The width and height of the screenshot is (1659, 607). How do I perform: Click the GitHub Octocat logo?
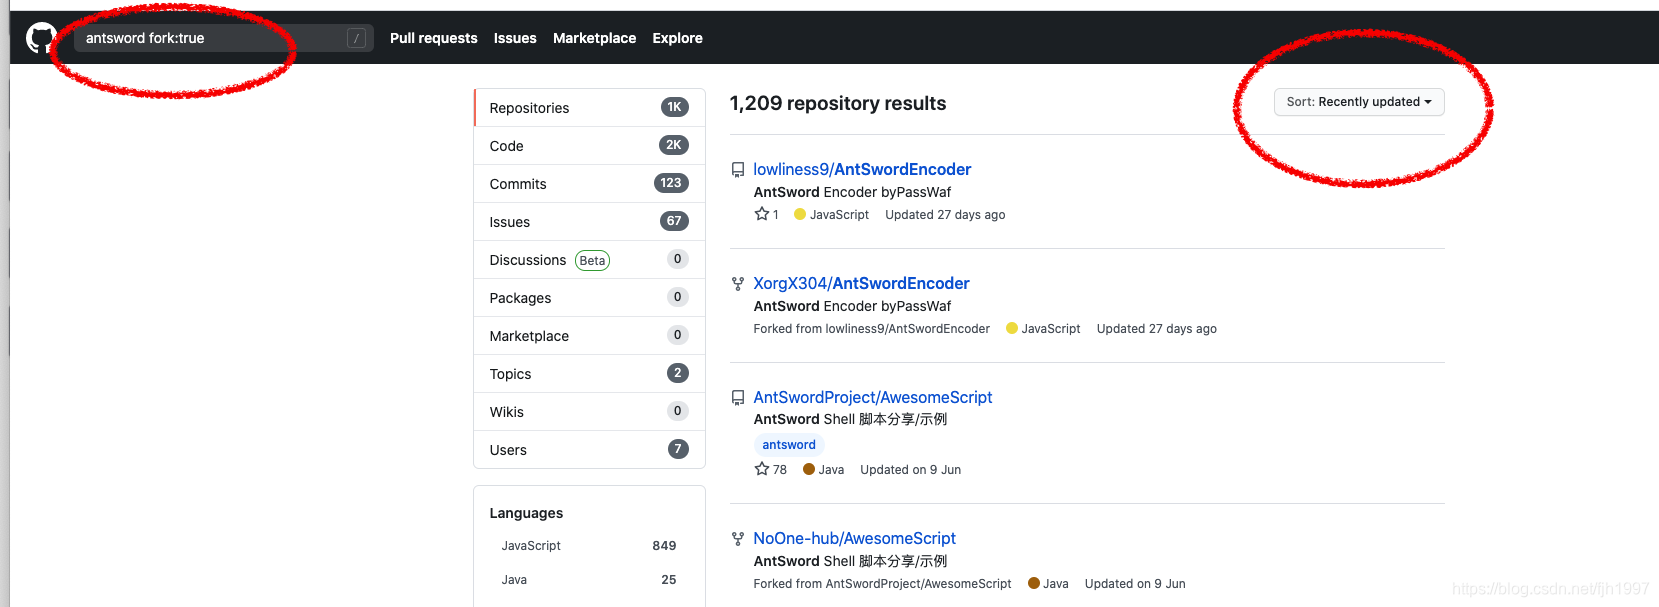(x=41, y=38)
